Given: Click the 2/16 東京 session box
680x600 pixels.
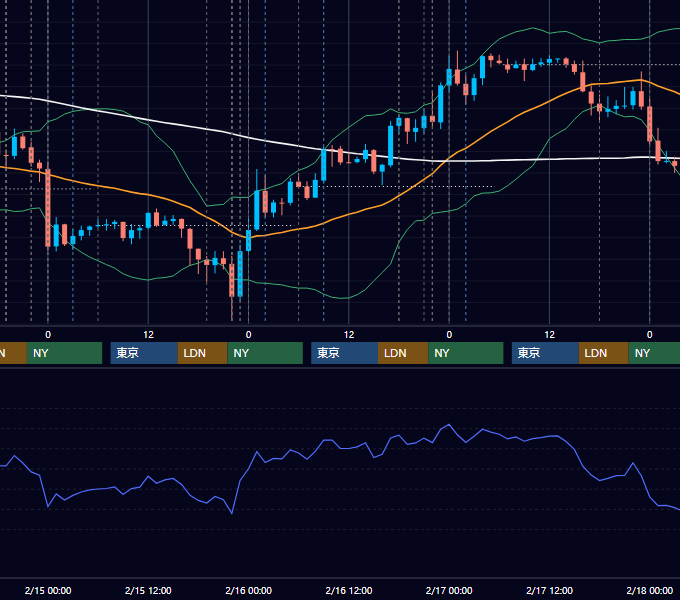Looking at the screenshot, I should point(344,353).
